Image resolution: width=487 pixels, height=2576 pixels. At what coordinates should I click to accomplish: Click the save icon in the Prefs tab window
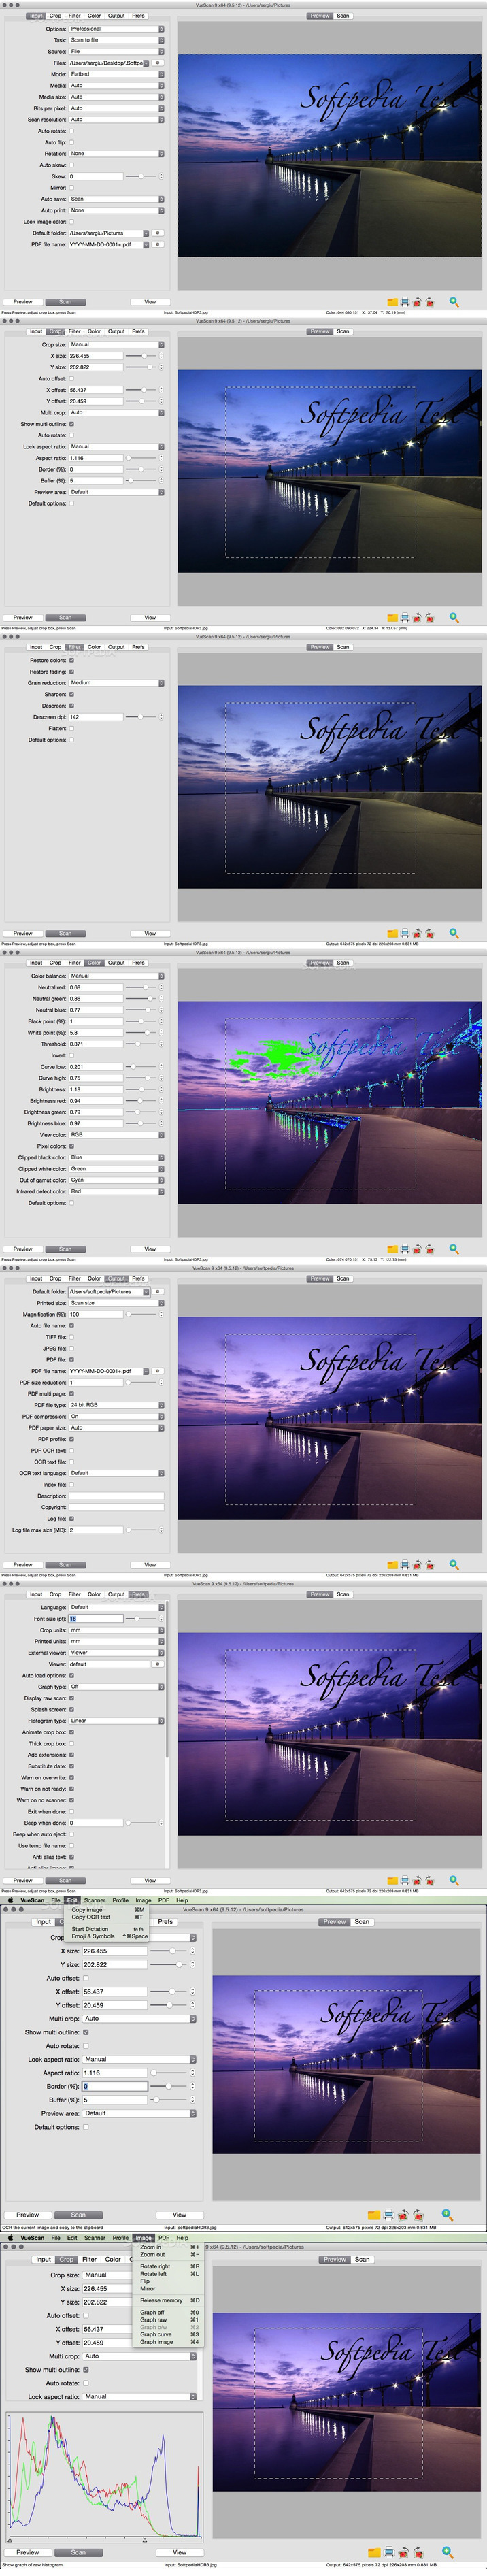click(x=405, y=1880)
